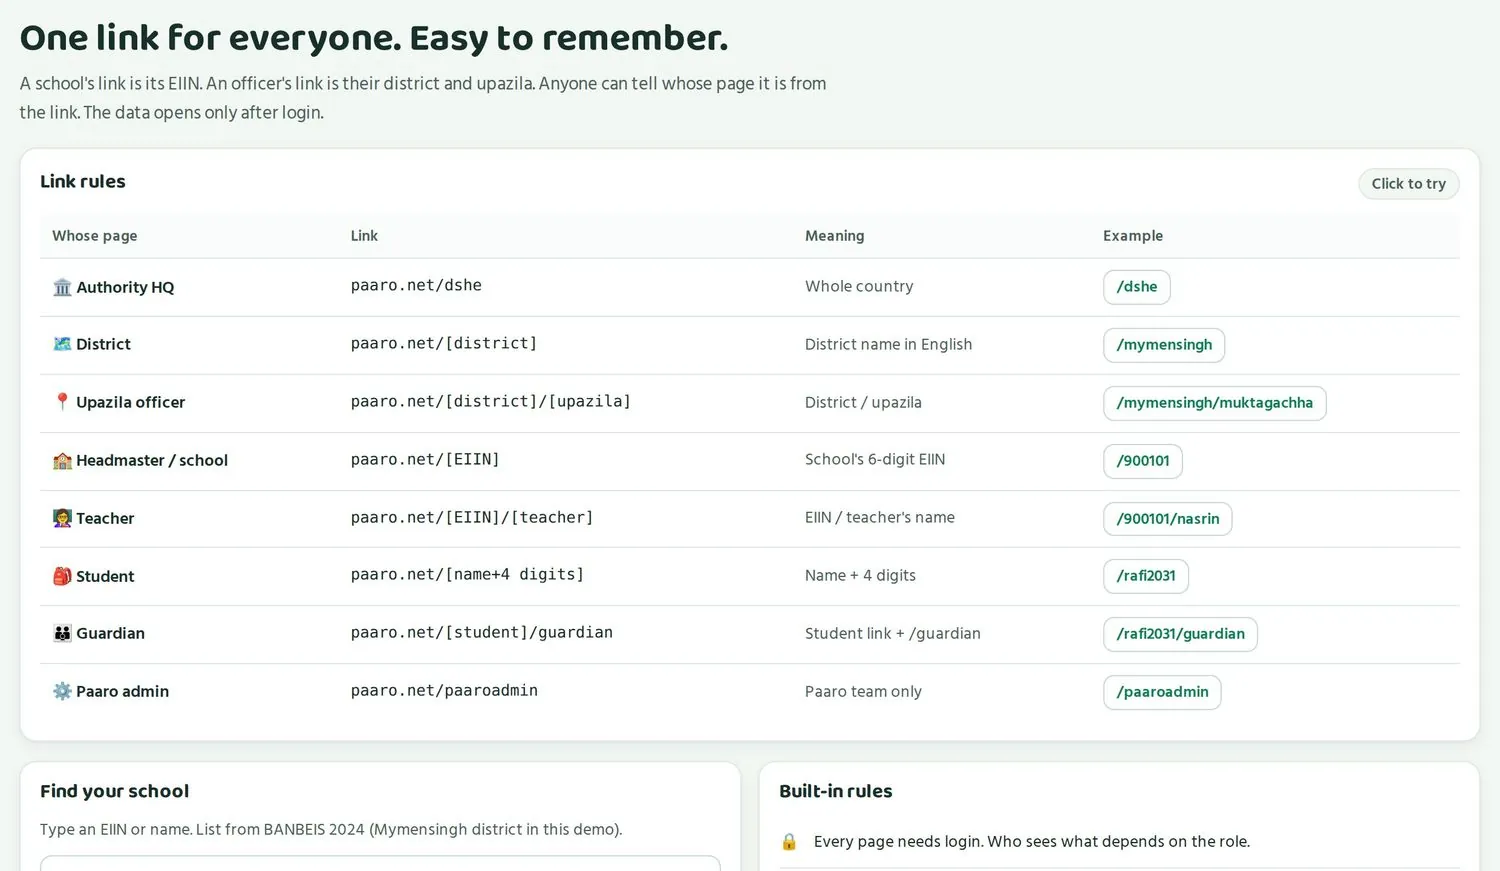
Task: Click the Student backpack icon
Action: pos(62,576)
